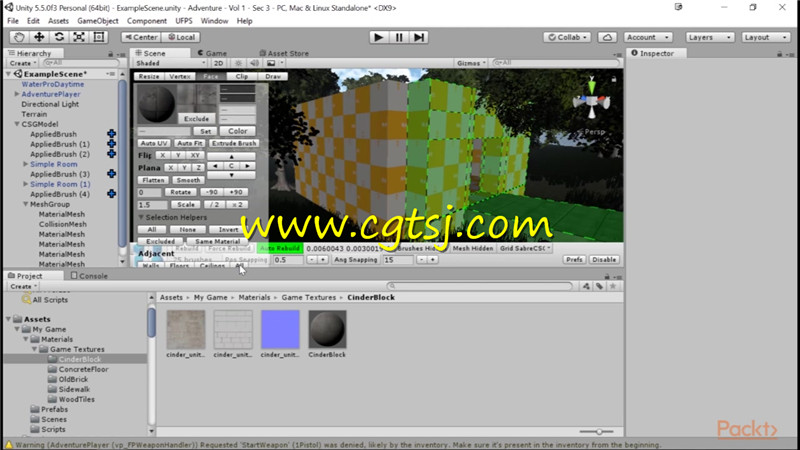Toggle Local coordinate space button

click(x=181, y=37)
